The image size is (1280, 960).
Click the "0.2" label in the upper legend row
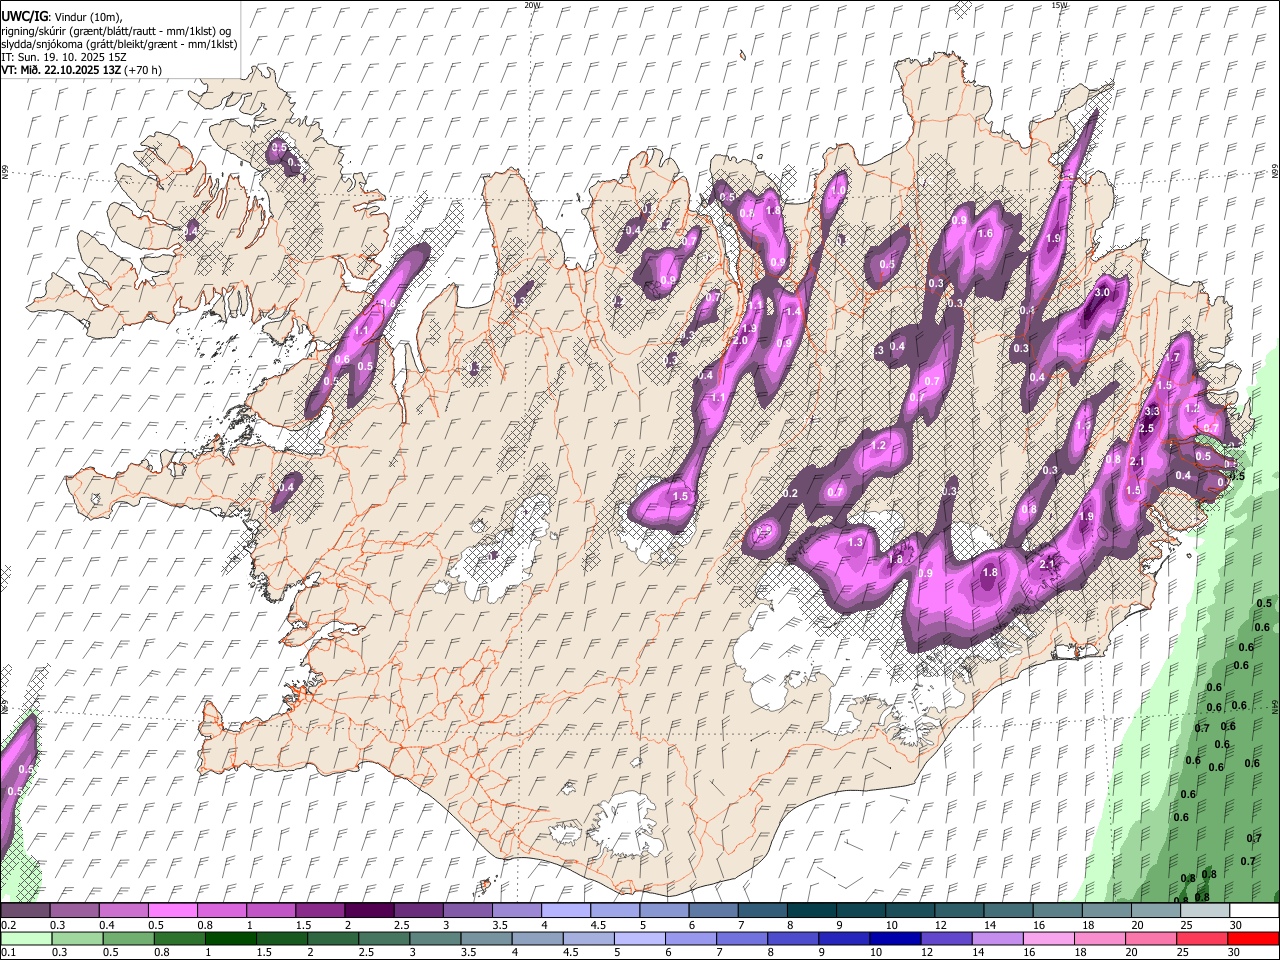[9, 925]
